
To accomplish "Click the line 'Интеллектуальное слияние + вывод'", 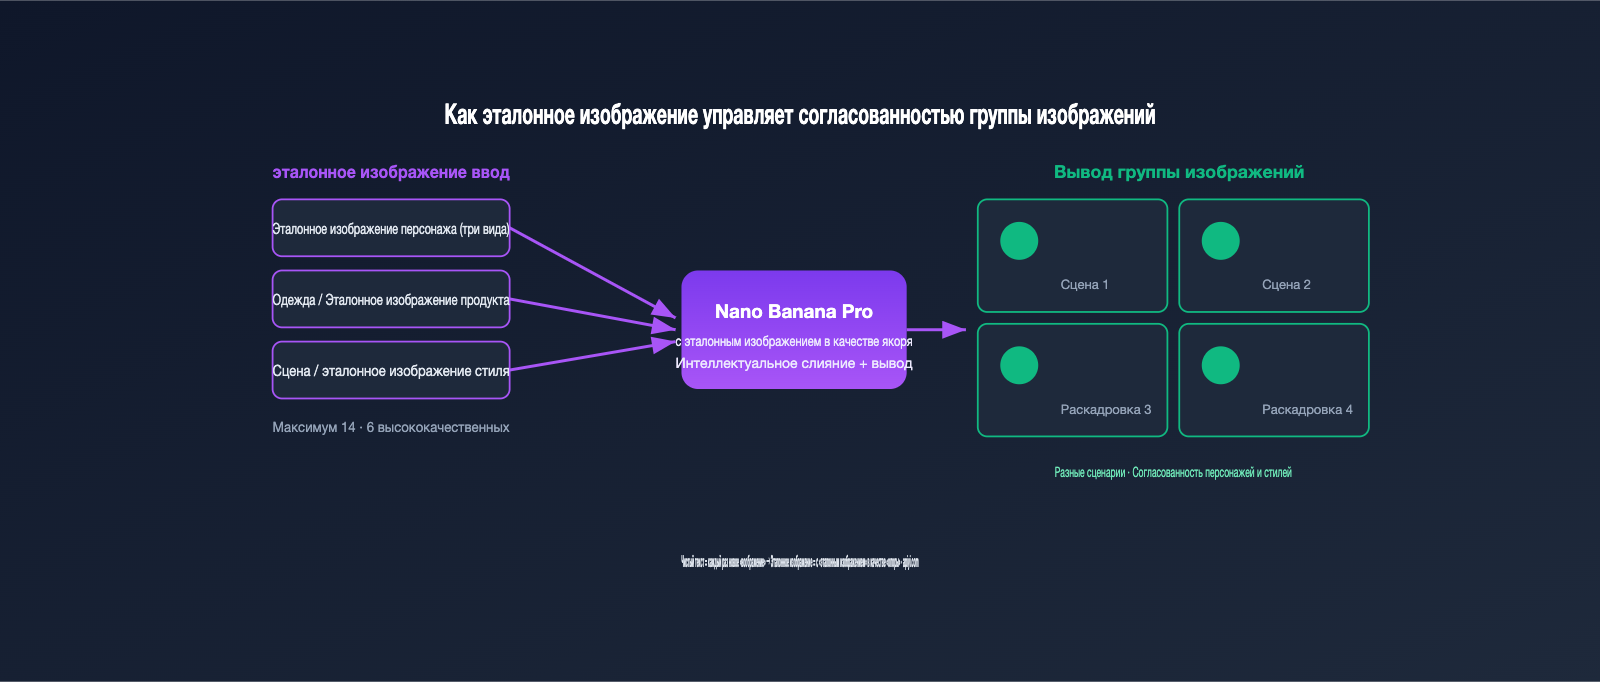I will [794, 364].
